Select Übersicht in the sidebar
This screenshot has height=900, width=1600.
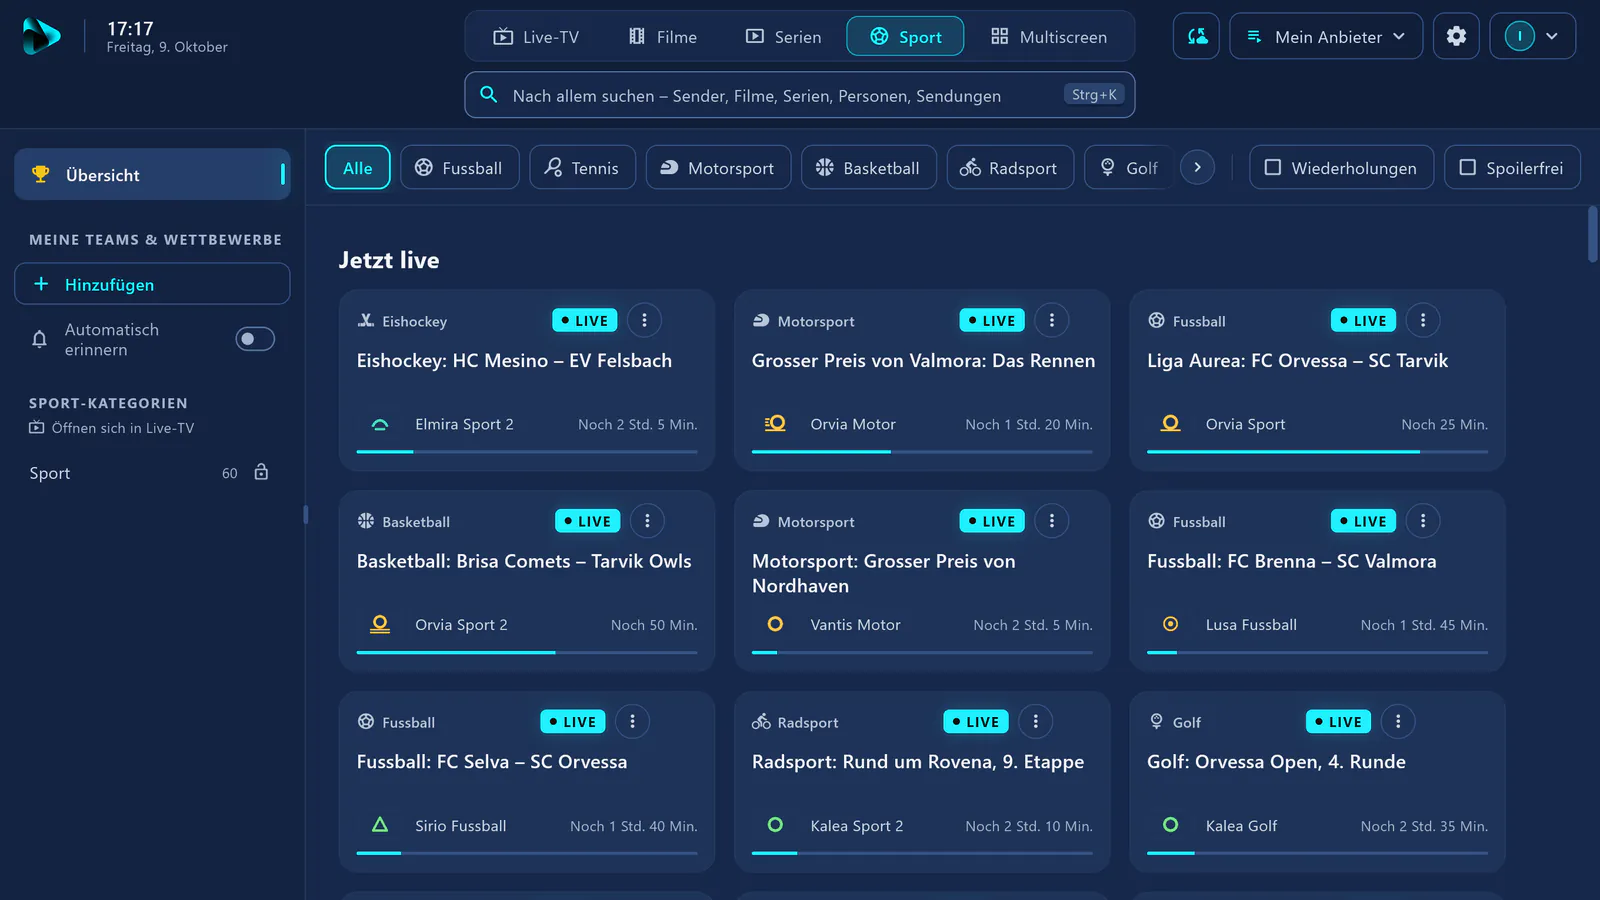[152, 175]
